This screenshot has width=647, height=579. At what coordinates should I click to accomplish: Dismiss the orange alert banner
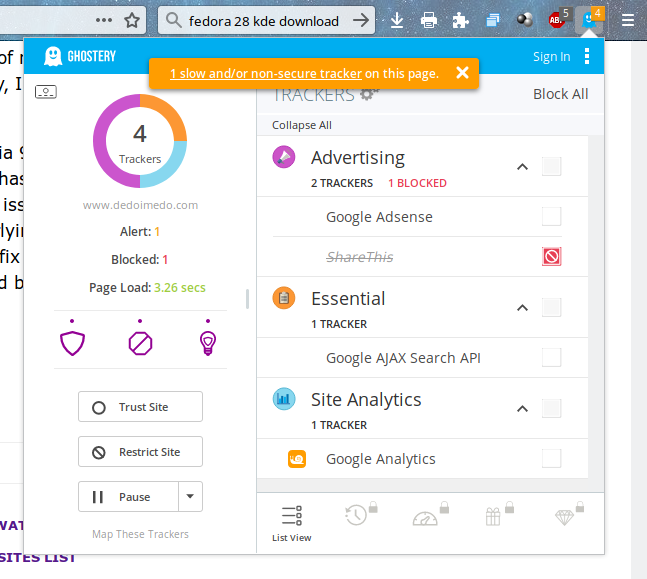click(x=463, y=73)
